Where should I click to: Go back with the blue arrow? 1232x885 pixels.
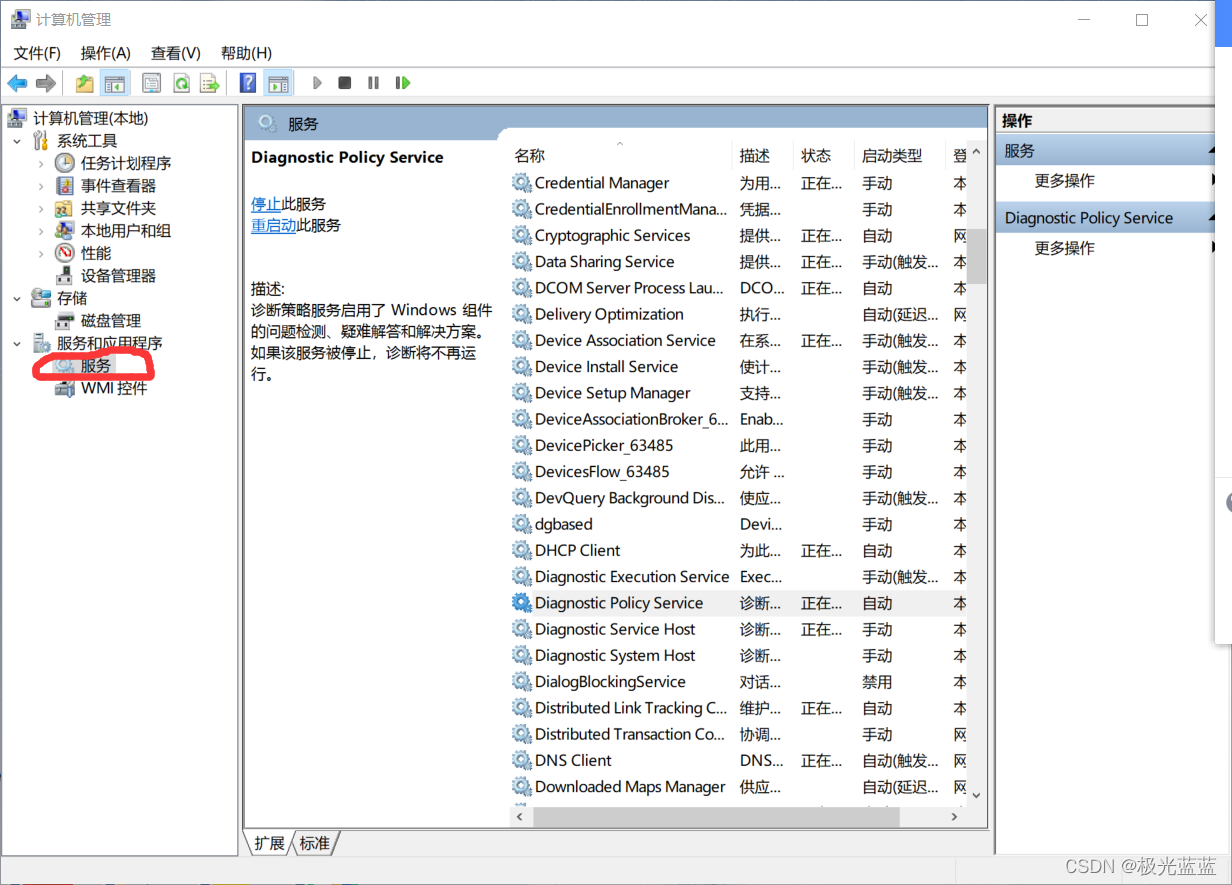click(17, 83)
